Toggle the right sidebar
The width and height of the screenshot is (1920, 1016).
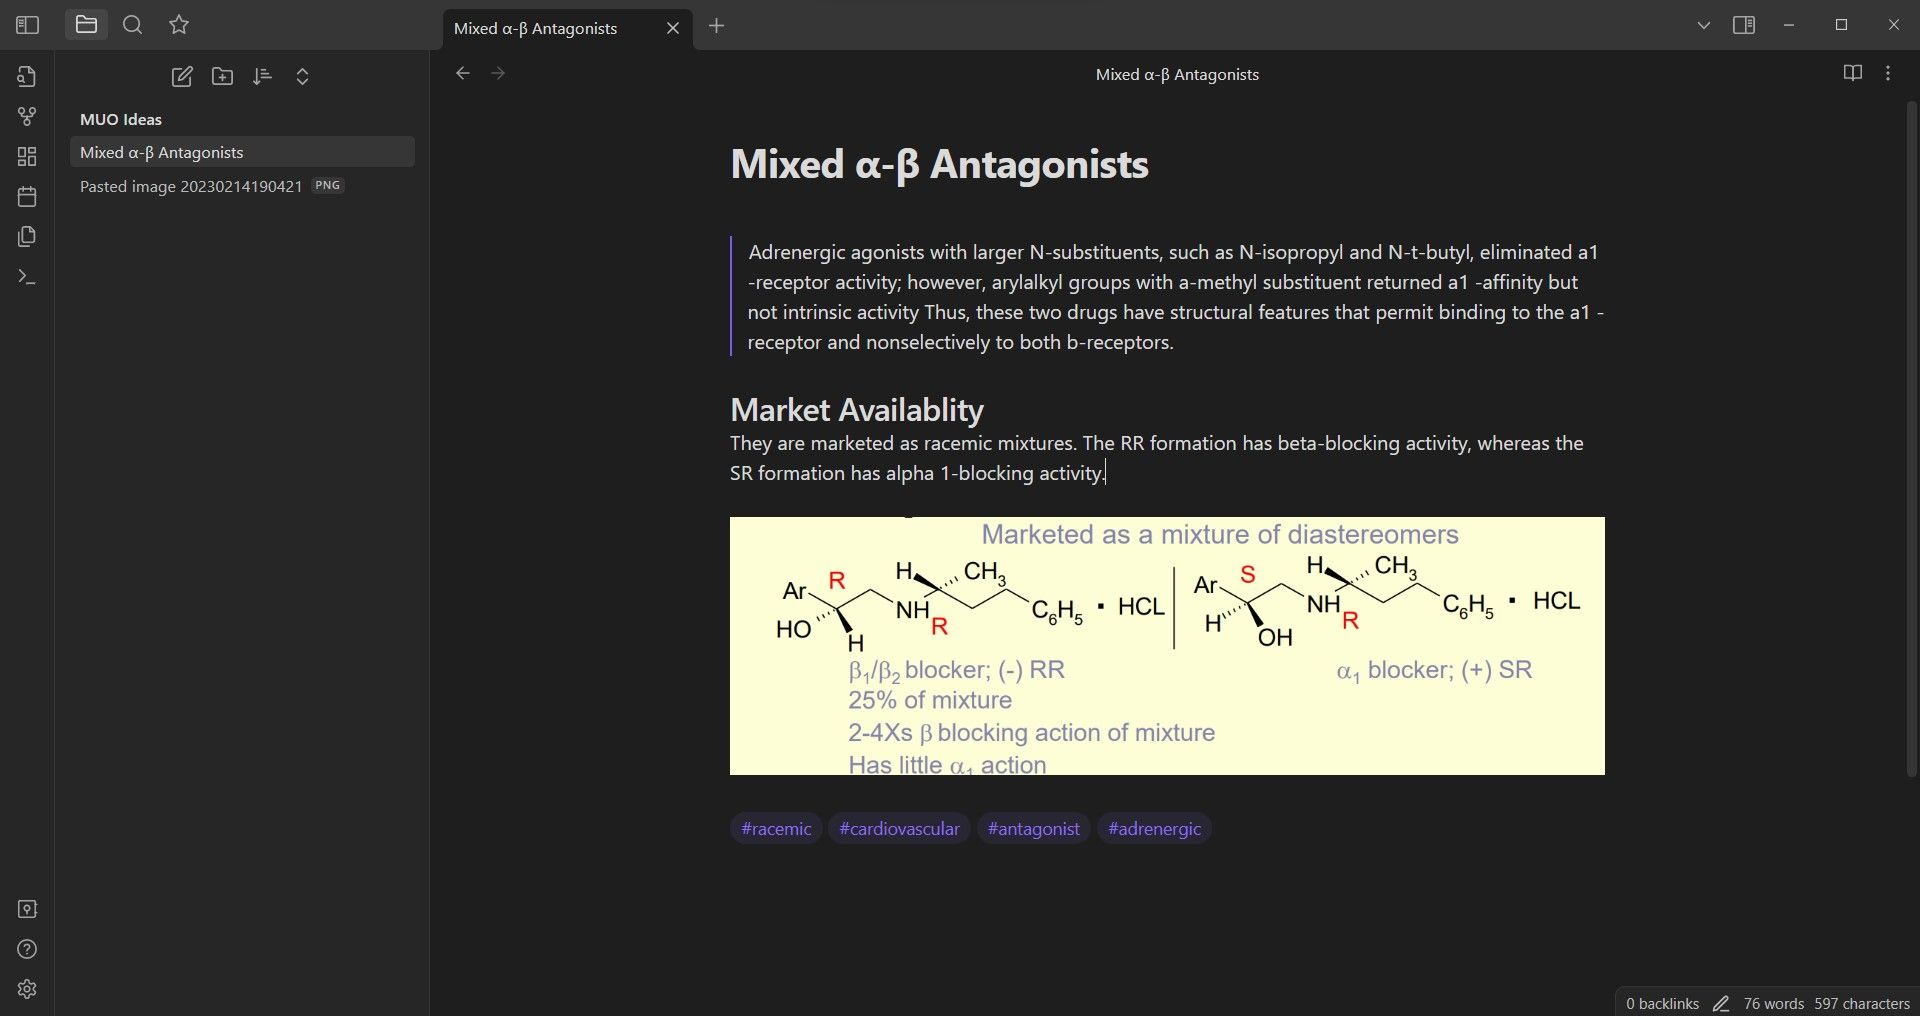tap(1744, 25)
